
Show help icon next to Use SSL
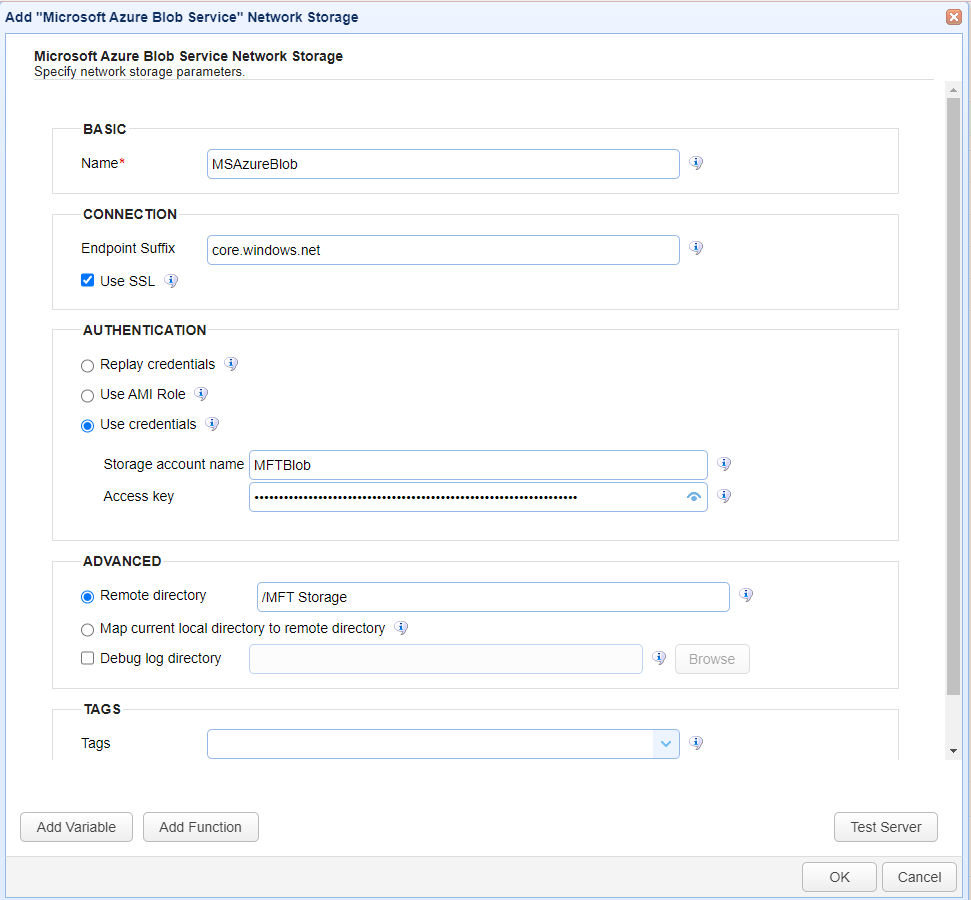171,281
